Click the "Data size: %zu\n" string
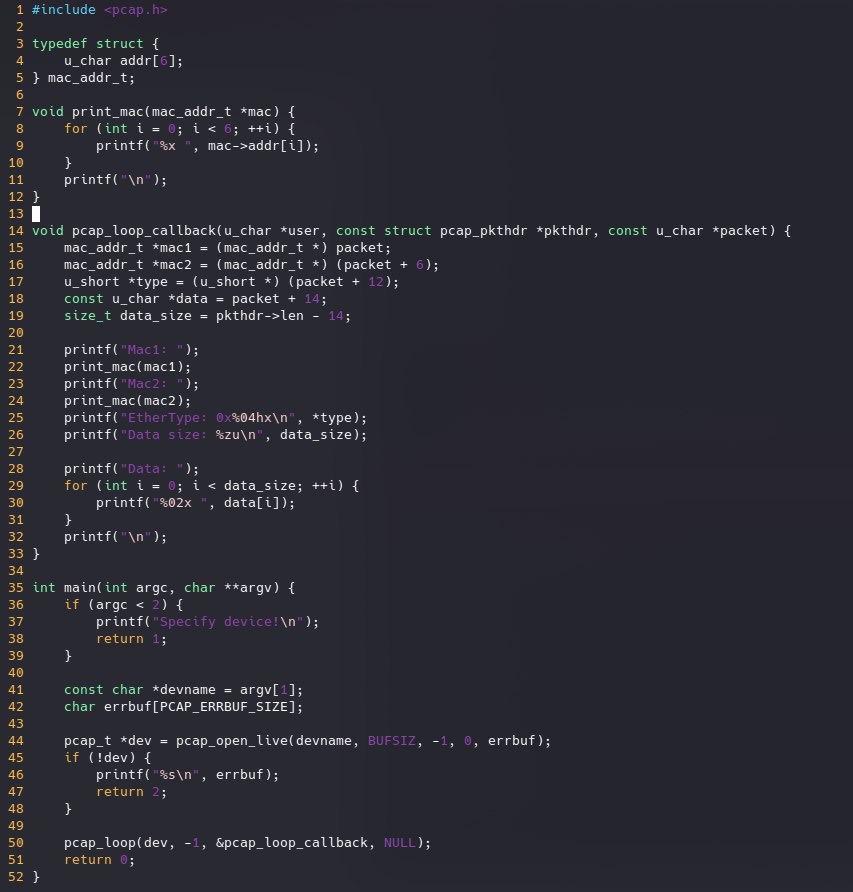Image resolution: width=853 pixels, height=892 pixels. click(192, 435)
